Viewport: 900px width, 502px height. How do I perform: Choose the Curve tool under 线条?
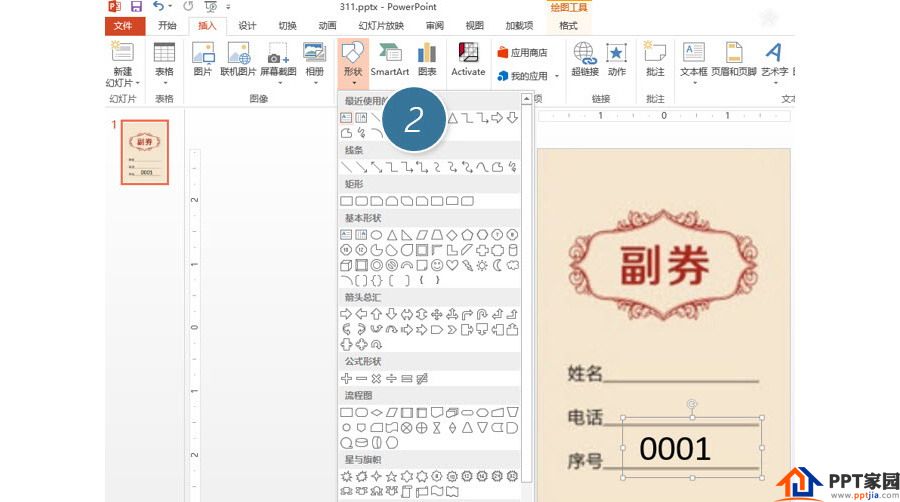(x=482, y=167)
